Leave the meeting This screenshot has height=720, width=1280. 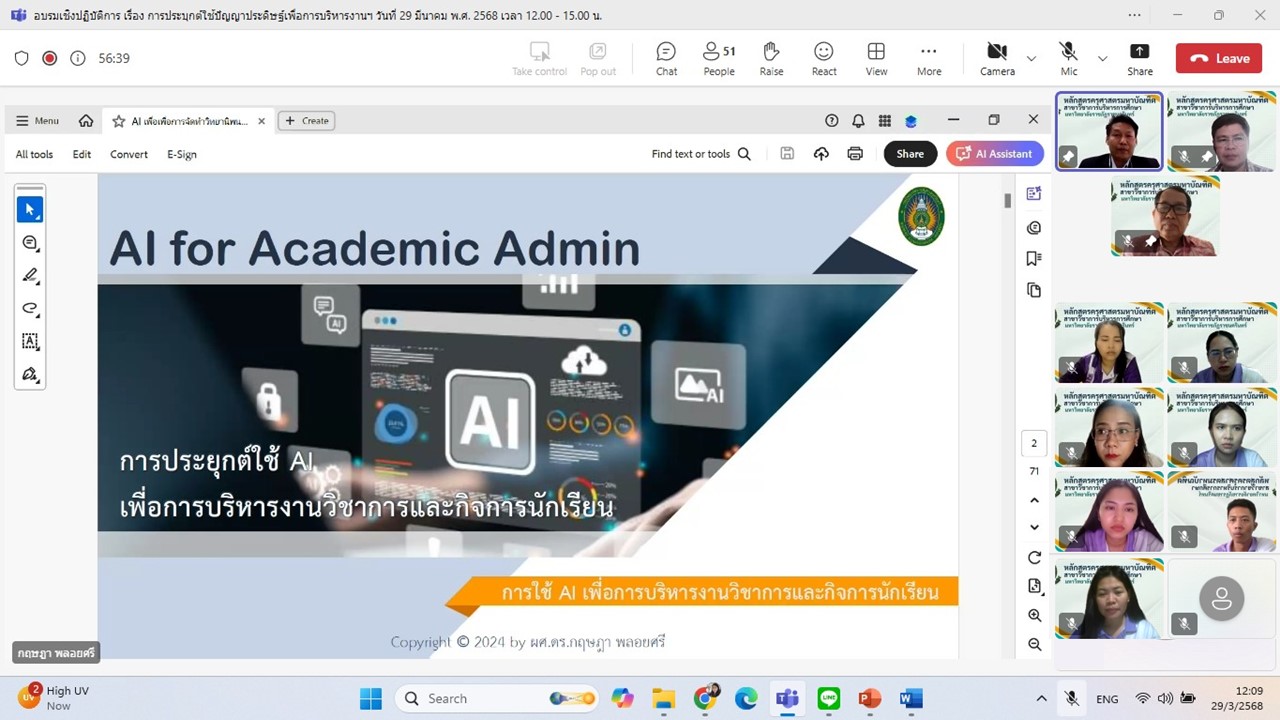(1219, 58)
